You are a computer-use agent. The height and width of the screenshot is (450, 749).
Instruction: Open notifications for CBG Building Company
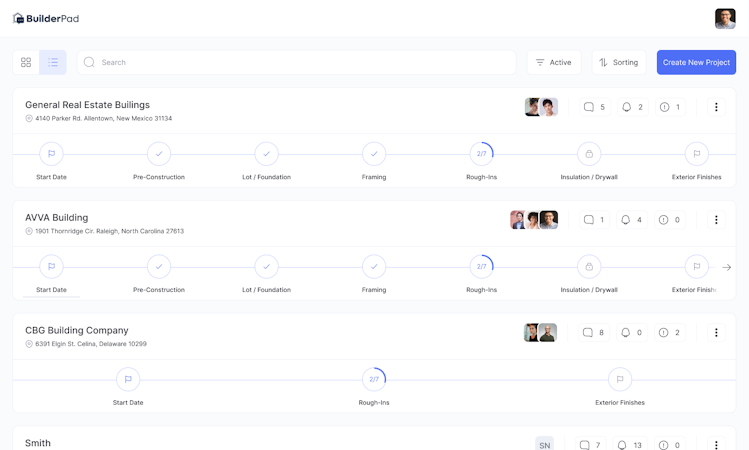pyautogui.click(x=631, y=332)
